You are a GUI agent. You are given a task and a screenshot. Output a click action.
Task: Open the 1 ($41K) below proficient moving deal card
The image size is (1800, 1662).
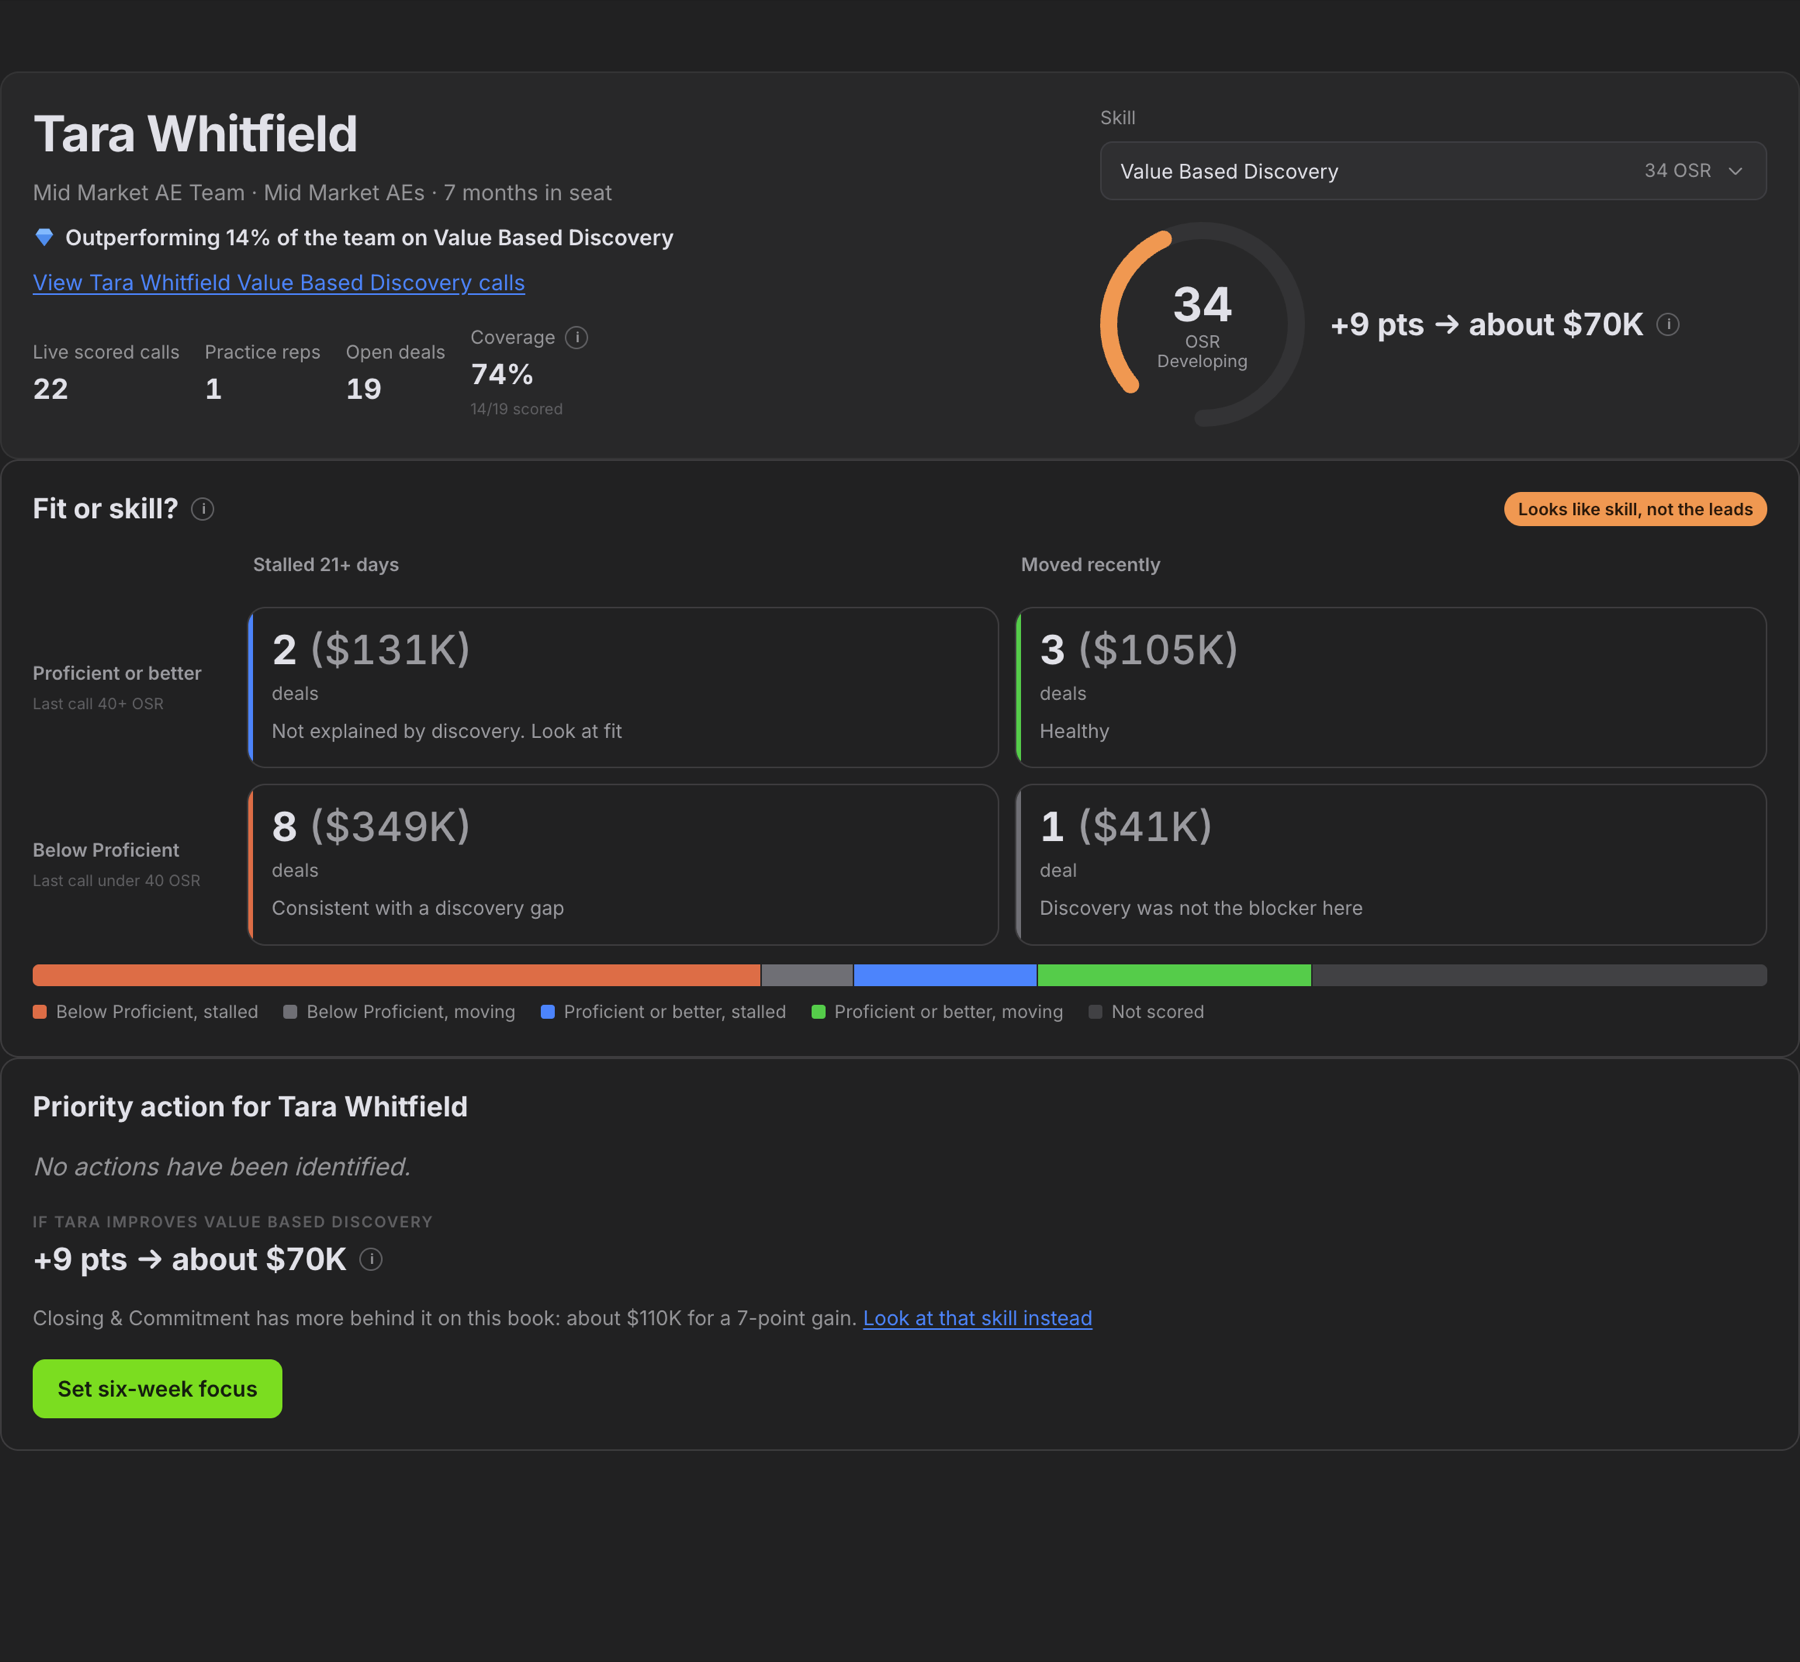1391,864
